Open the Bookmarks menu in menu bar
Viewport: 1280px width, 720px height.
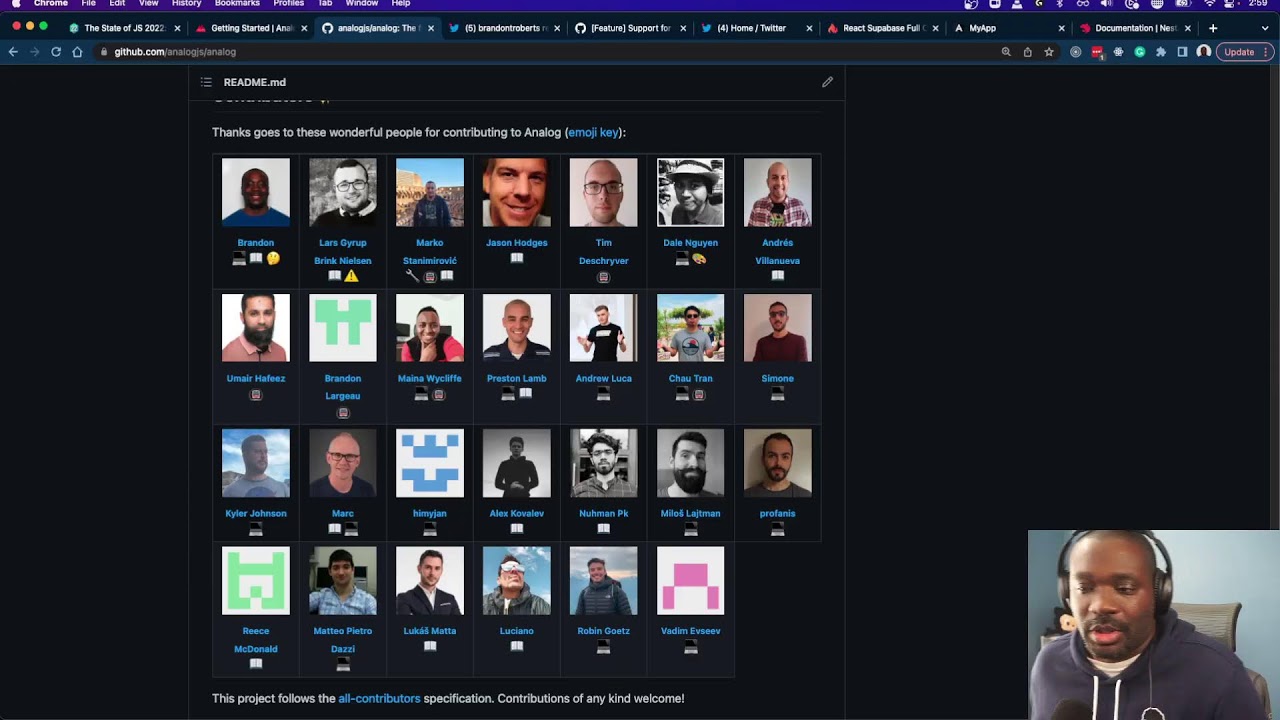(237, 4)
